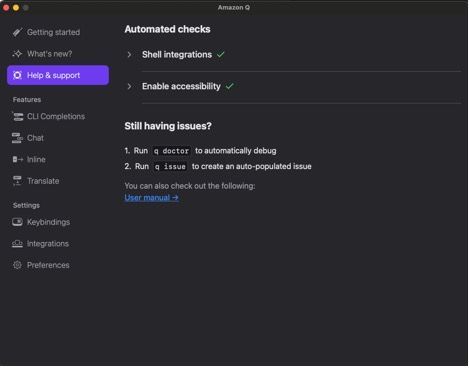The width and height of the screenshot is (469, 368).
Task: Open What's new? section
Action: pos(50,54)
